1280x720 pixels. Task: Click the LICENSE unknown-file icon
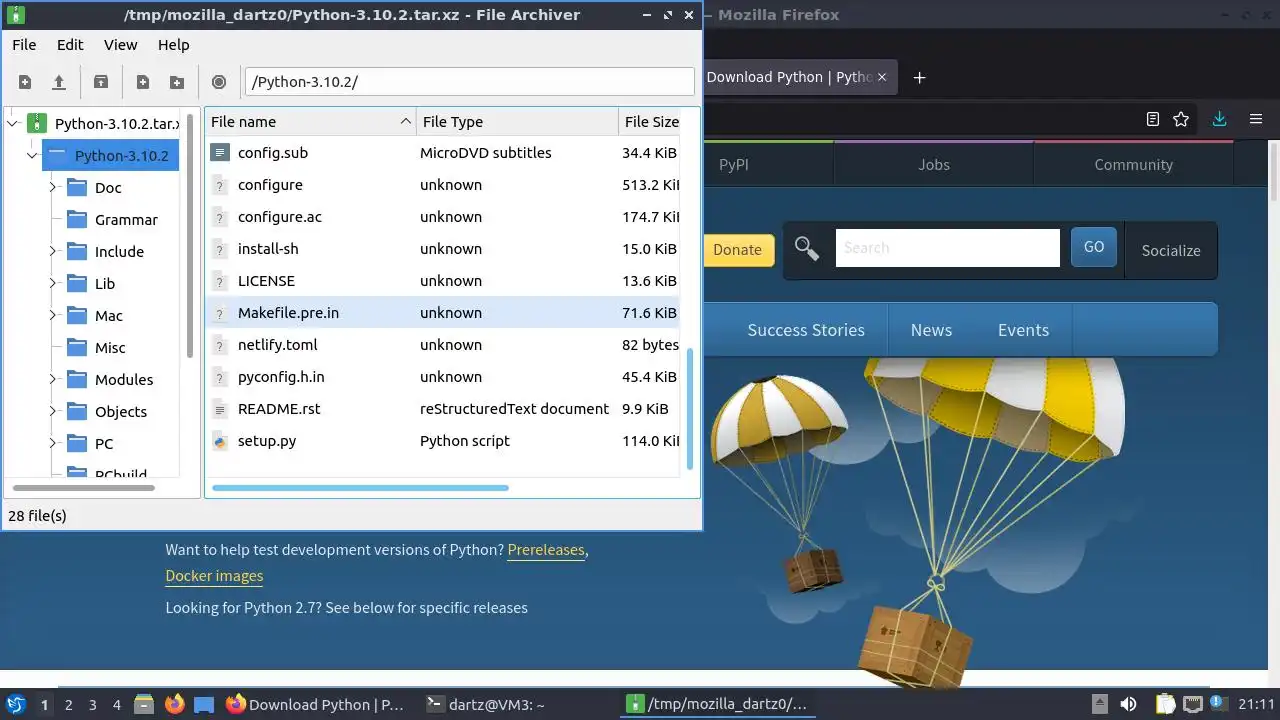[220, 281]
